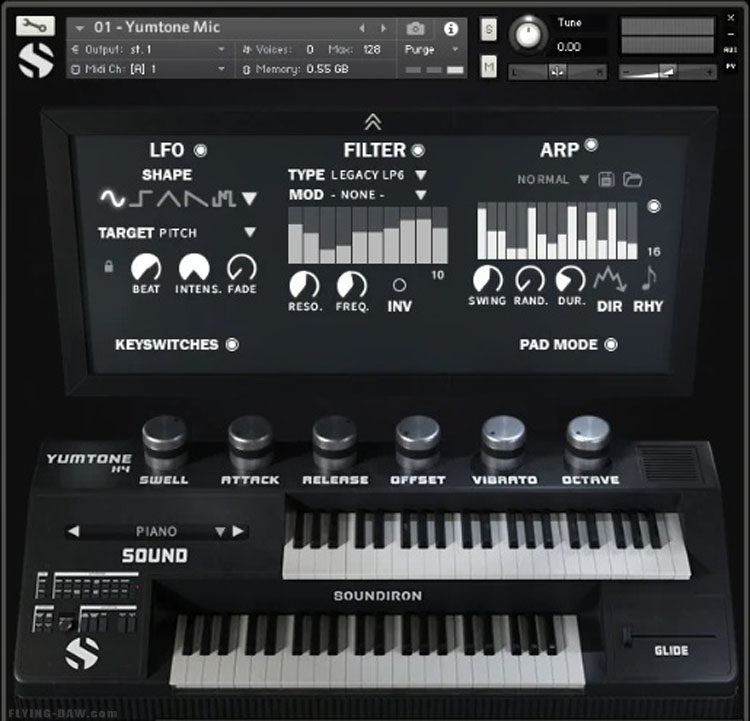Solo the instrument with S button
The width and height of the screenshot is (750, 721).
pyautogui.click(x=488, y=30)
